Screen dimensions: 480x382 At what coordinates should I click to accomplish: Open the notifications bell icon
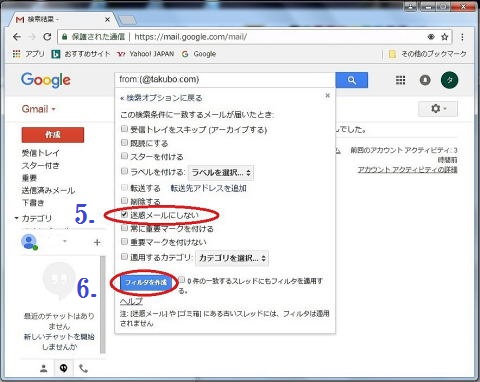(x=425, y=80)
